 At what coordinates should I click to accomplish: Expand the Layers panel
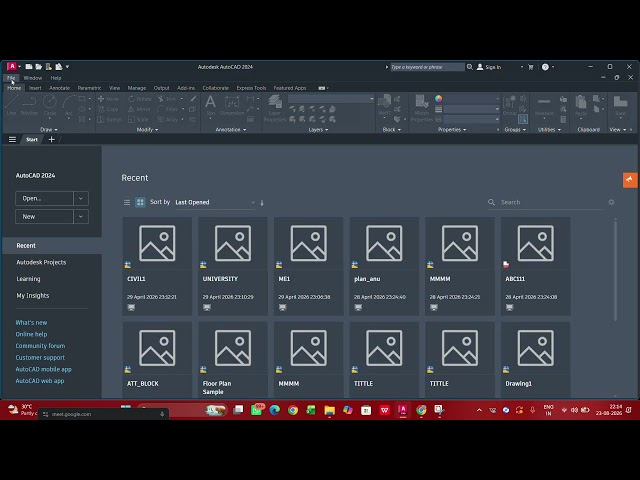click(318, 129)
